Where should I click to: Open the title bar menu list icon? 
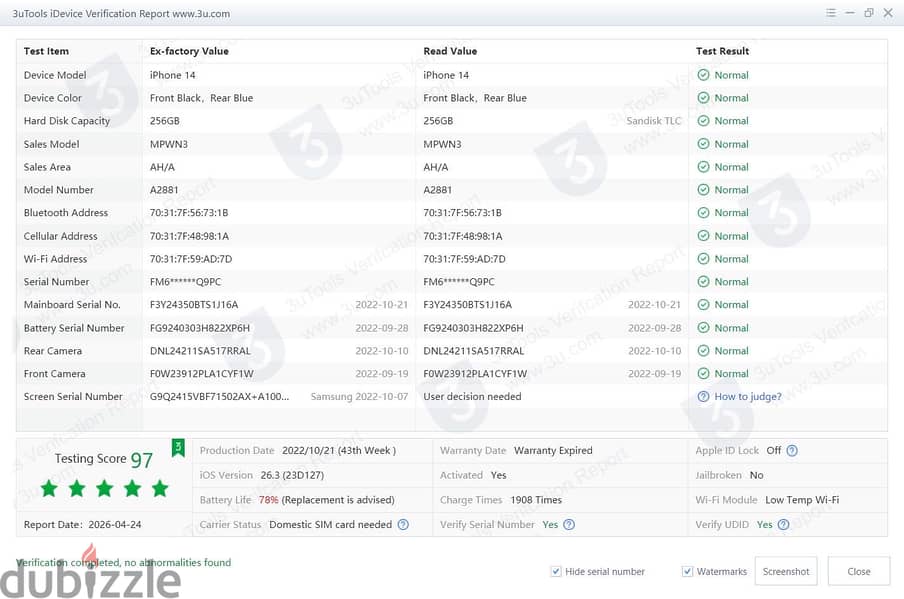coord(830,13)
